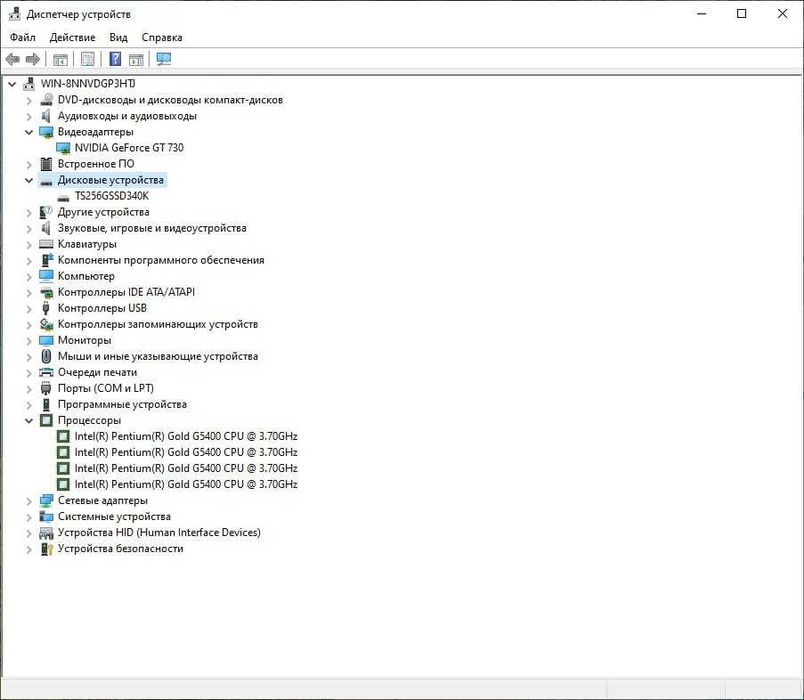Select the TS256GSSD340K disk entry
804x700 pixels.
(112, 196)
